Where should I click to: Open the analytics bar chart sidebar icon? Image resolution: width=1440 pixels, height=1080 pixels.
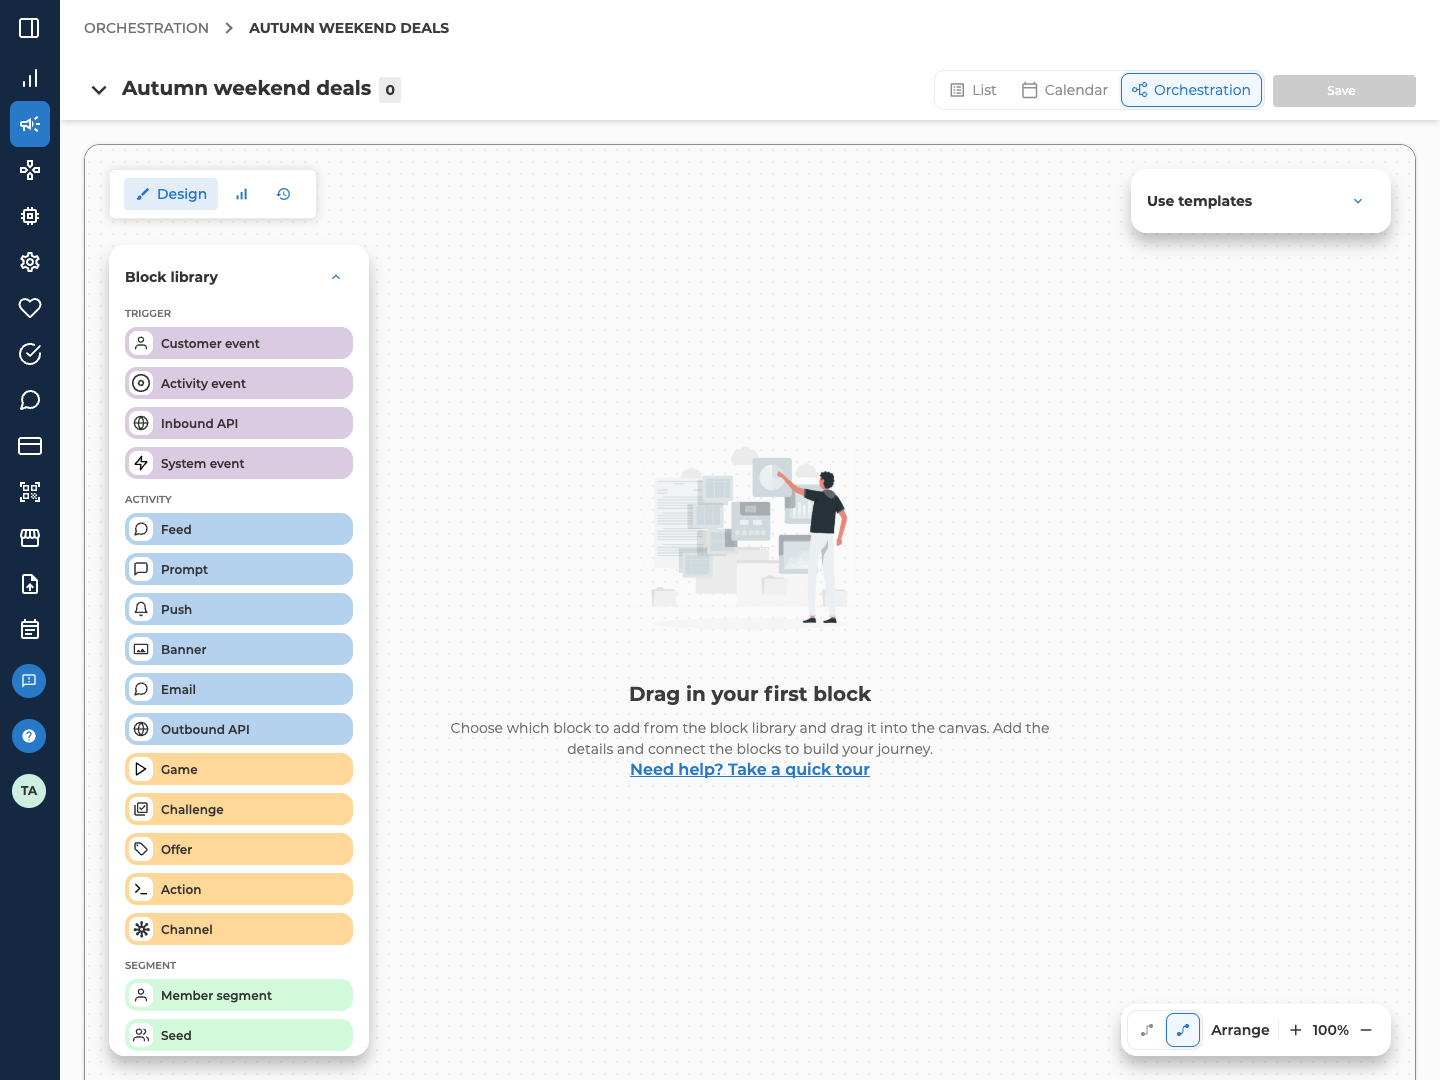click(x=30, y=78)
